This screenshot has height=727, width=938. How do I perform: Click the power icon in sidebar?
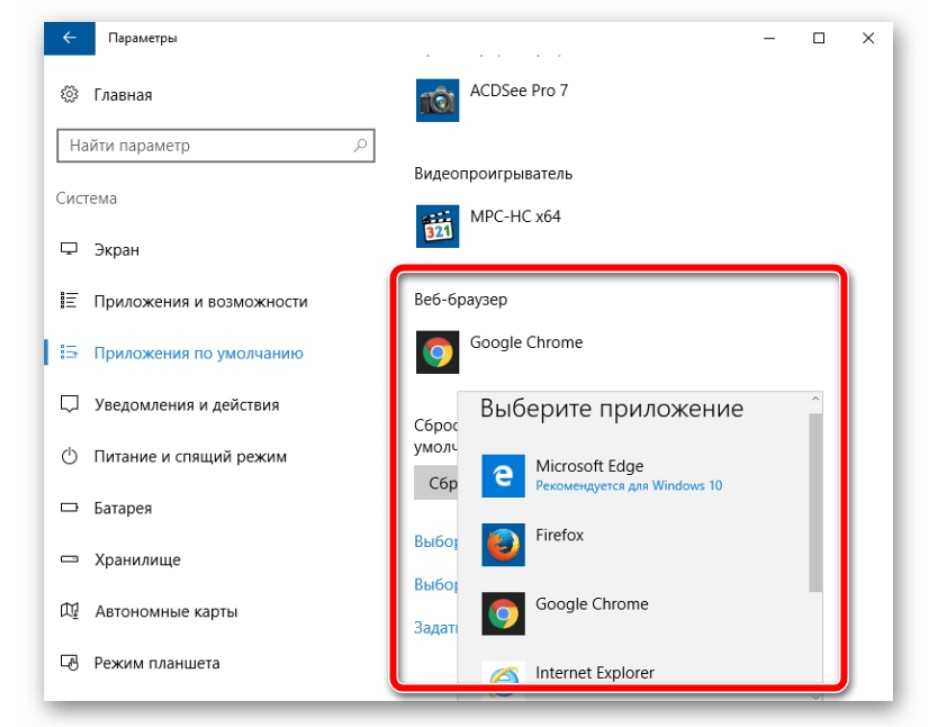(x=69, y=456)
